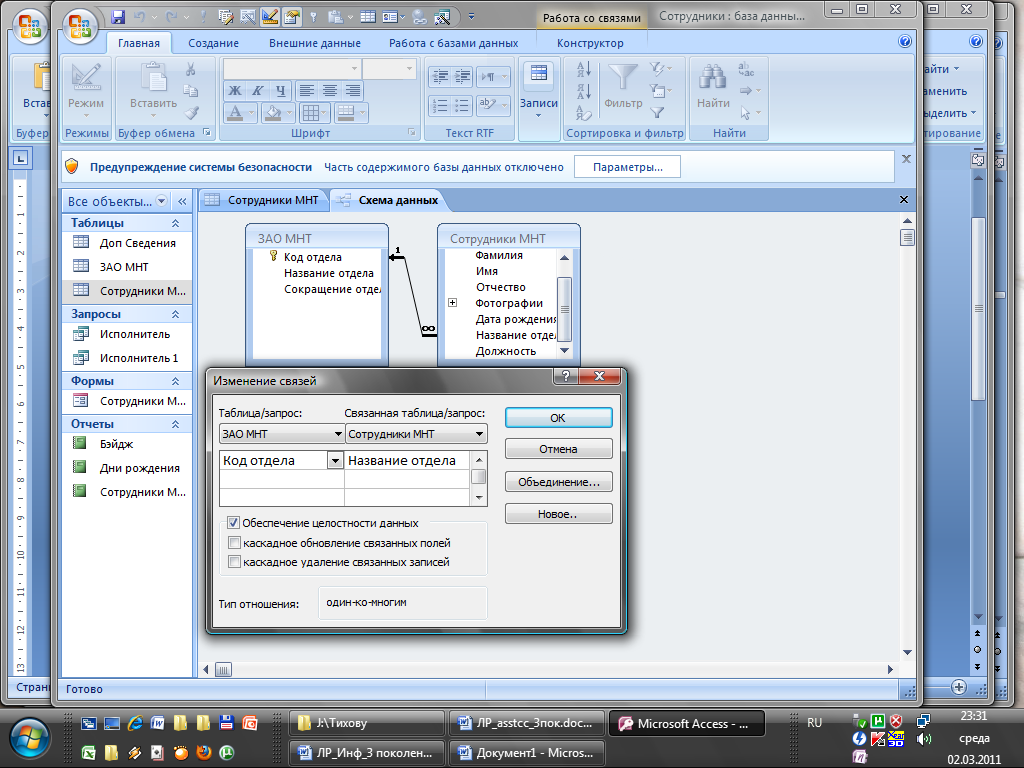Open the Код отдела field dropdown arrow
The image size is (1024, 768).
[x=335, y=460]
